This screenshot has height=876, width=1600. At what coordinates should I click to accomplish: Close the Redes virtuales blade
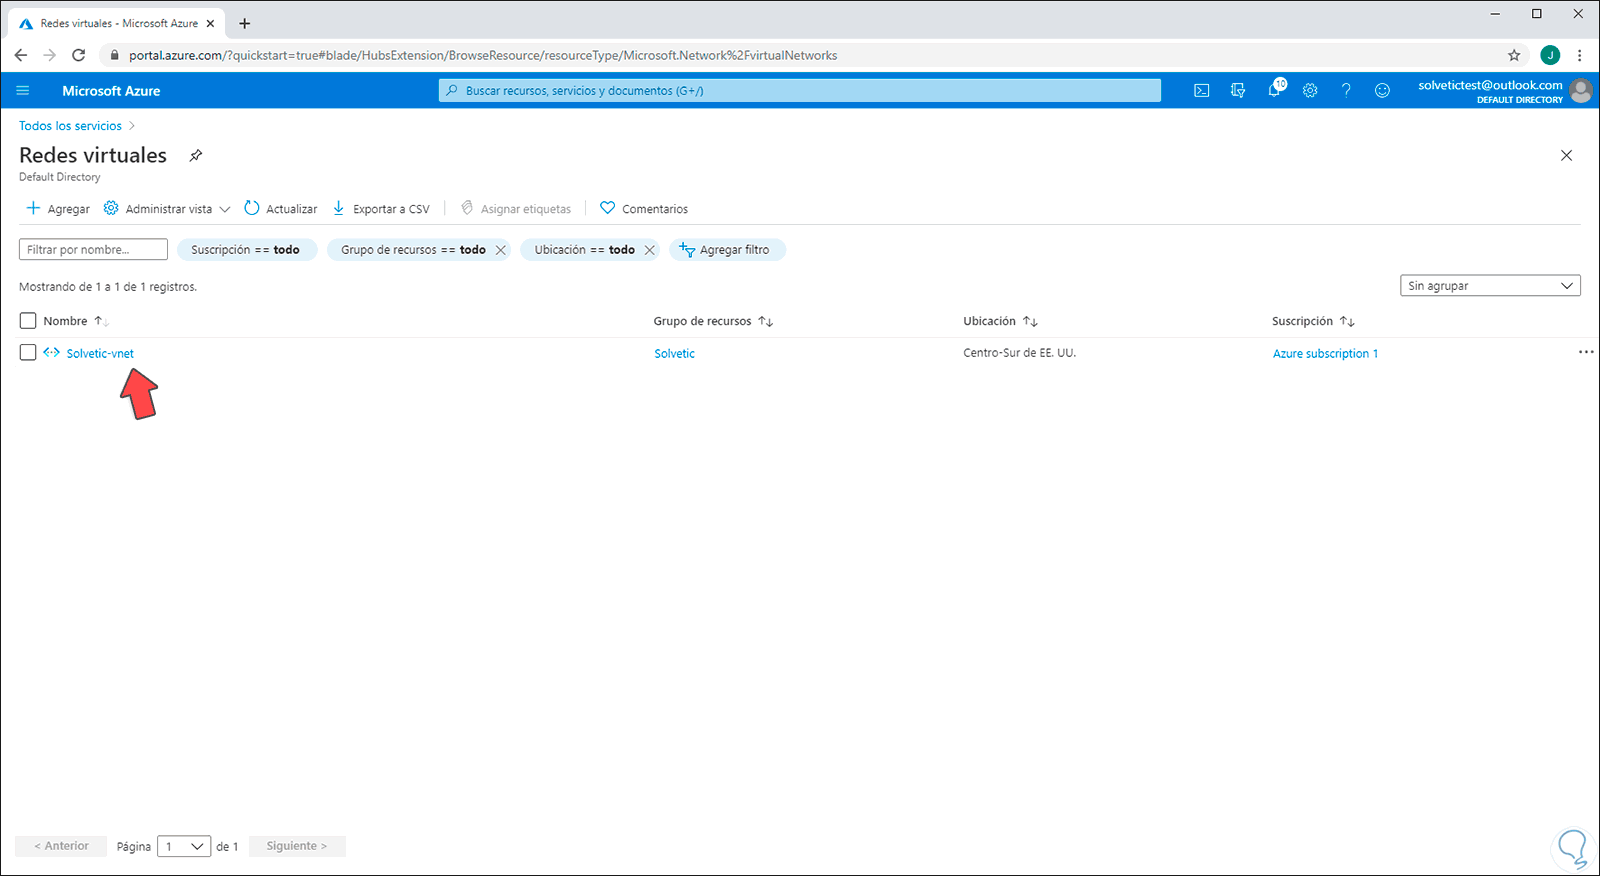pos(1567,155)
